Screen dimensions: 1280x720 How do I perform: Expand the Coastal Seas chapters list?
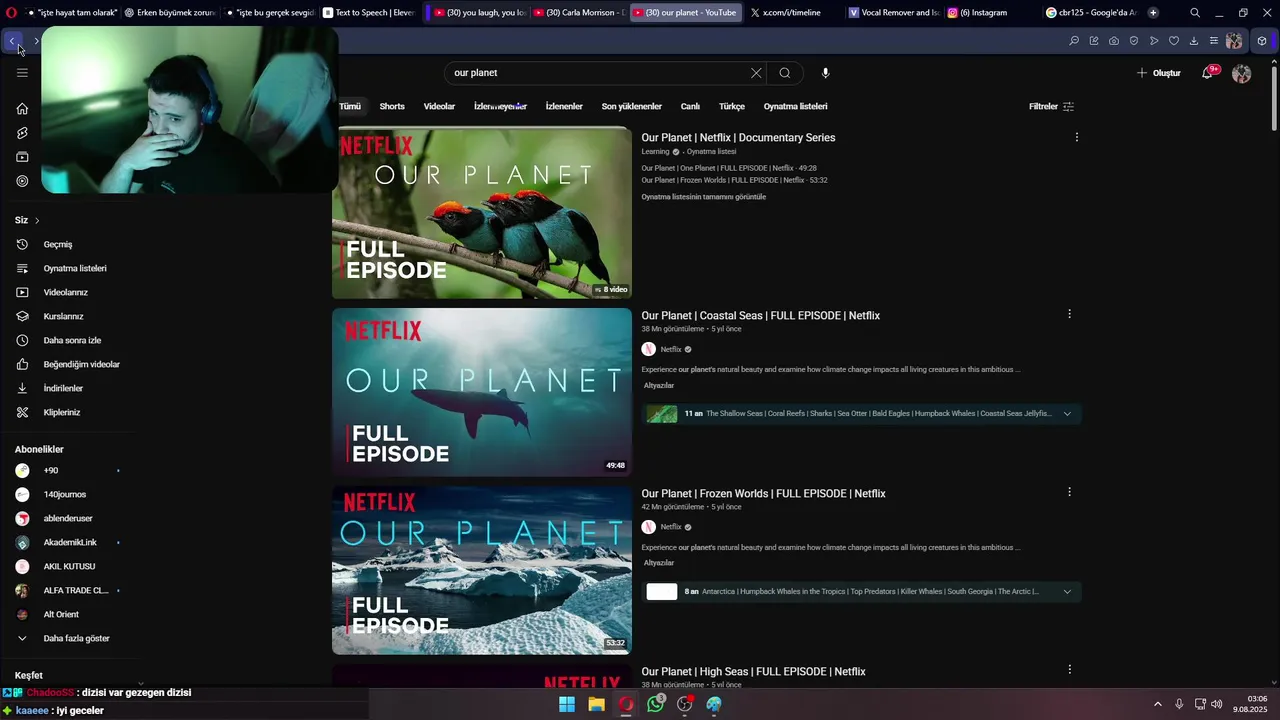coord(1067,414)
